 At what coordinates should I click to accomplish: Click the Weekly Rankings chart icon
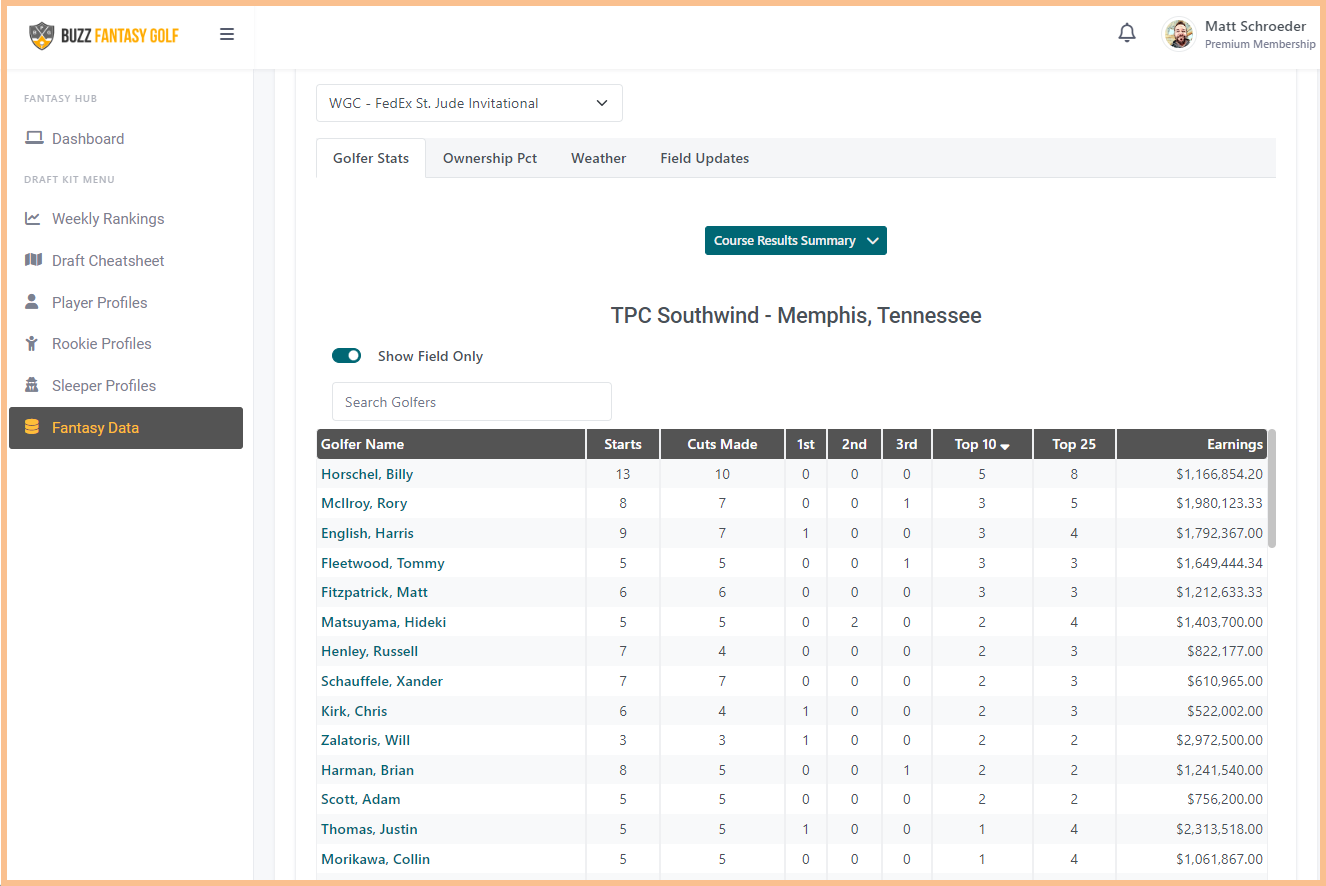pyautogui.click(x=33, y=218)
